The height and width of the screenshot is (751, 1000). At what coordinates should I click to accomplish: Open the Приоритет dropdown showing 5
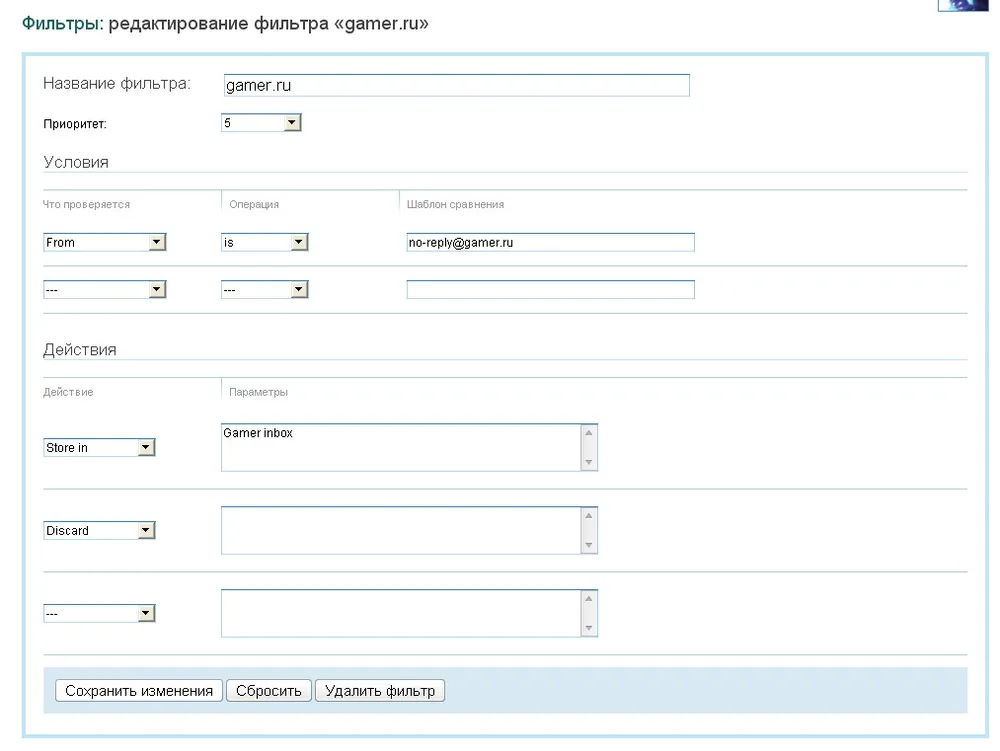click(260, 123)
